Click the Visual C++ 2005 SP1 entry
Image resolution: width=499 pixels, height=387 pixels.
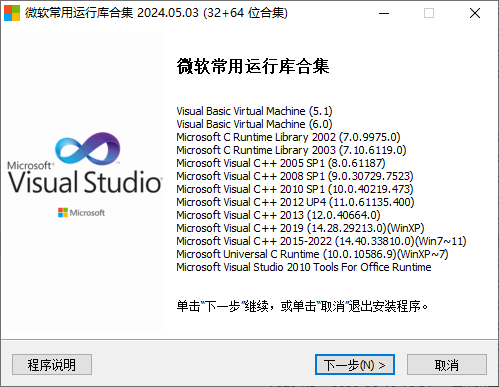tap(281, 163)
